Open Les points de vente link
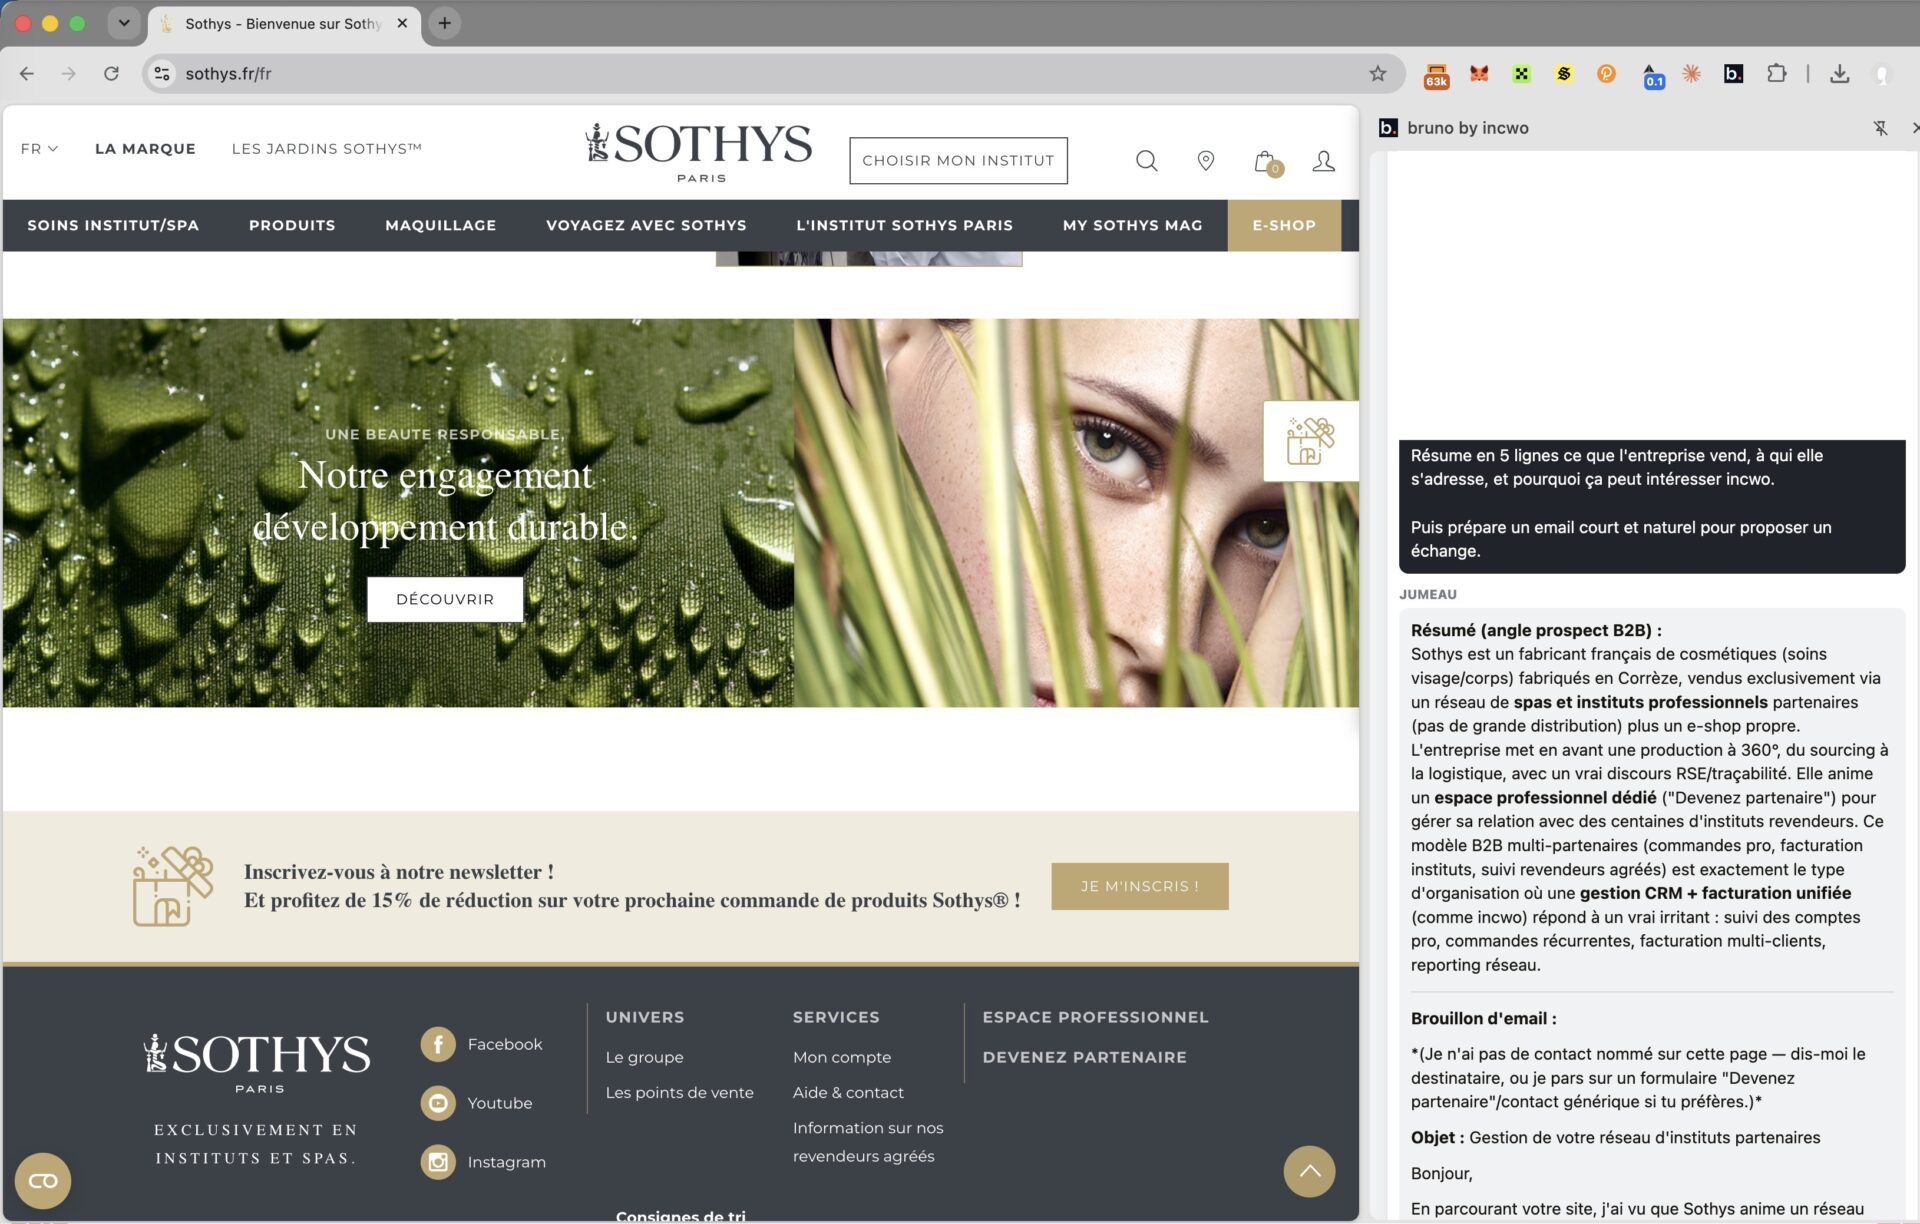 (679, 1093)
